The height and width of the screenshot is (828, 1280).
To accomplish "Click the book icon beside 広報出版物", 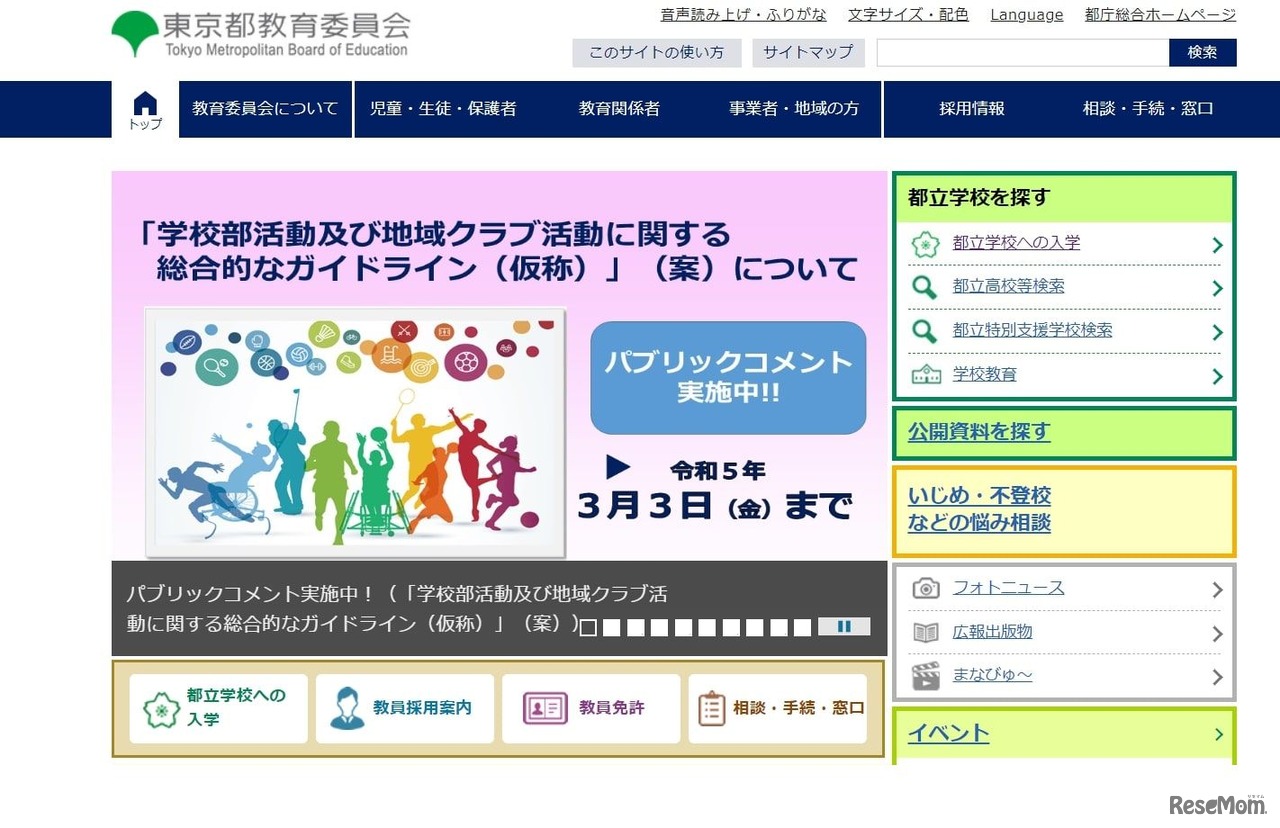I will coord(925,633).
